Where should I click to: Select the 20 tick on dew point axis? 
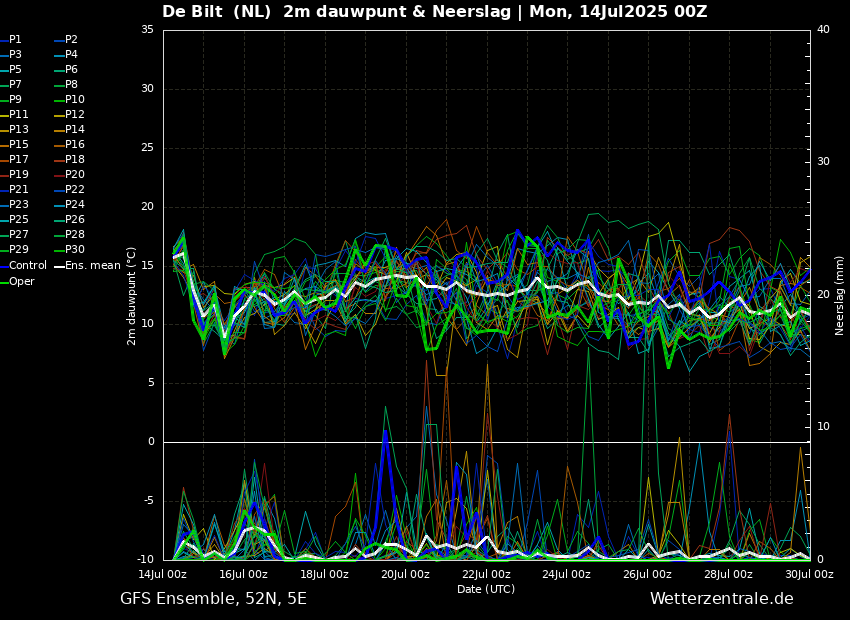[x=147, y=207]
